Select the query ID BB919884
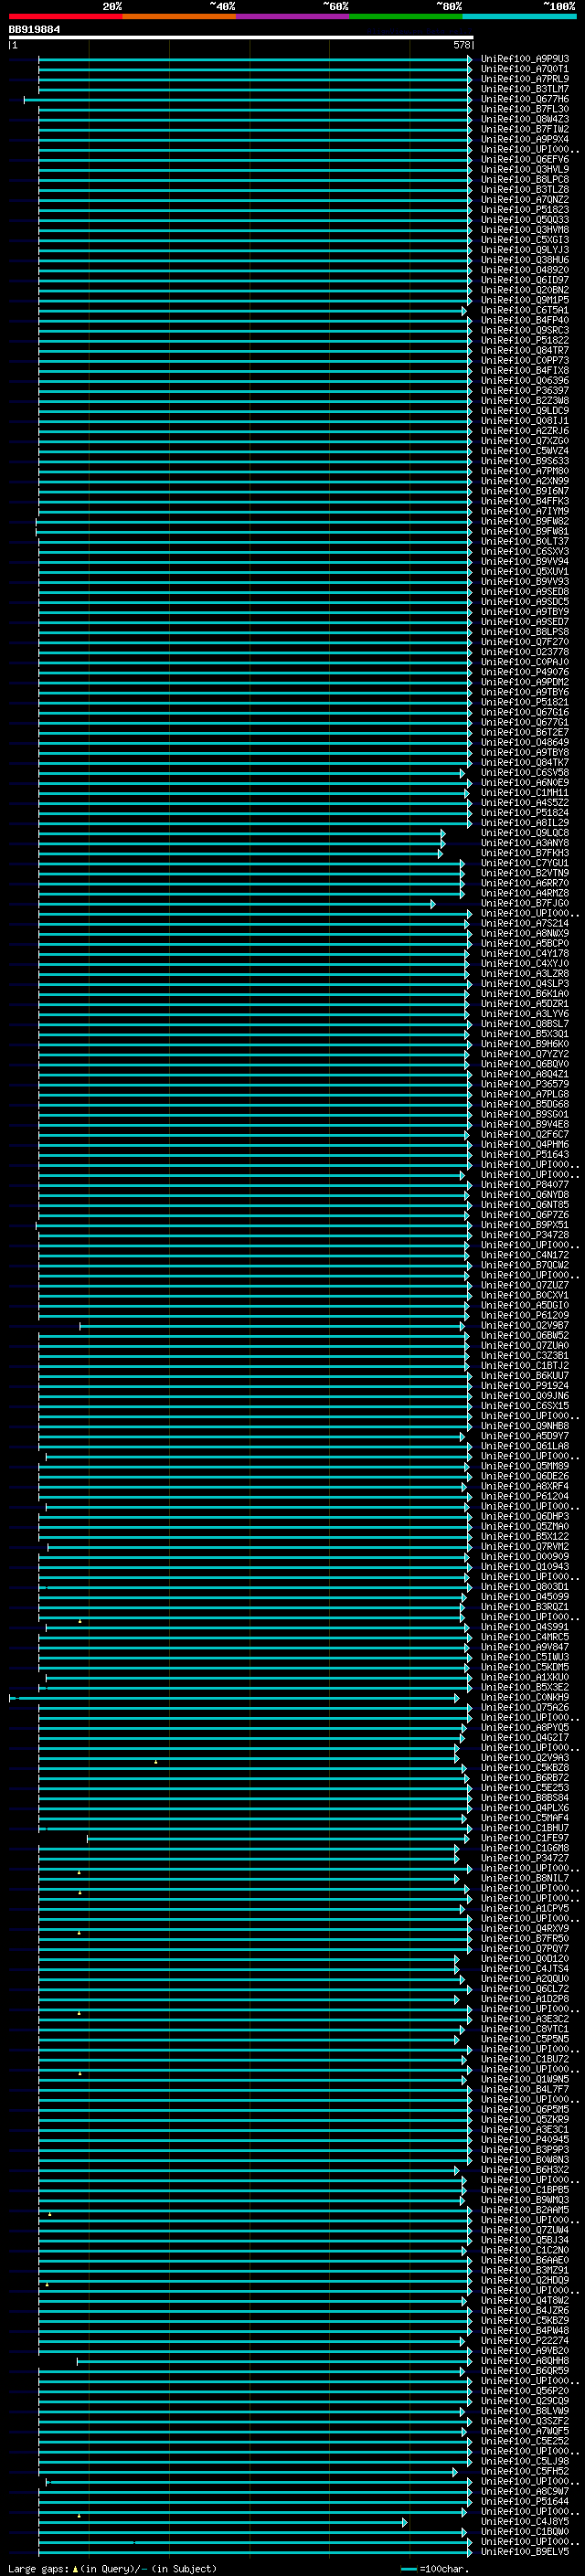Viewport: 585px width, 2576px height. 34,30
